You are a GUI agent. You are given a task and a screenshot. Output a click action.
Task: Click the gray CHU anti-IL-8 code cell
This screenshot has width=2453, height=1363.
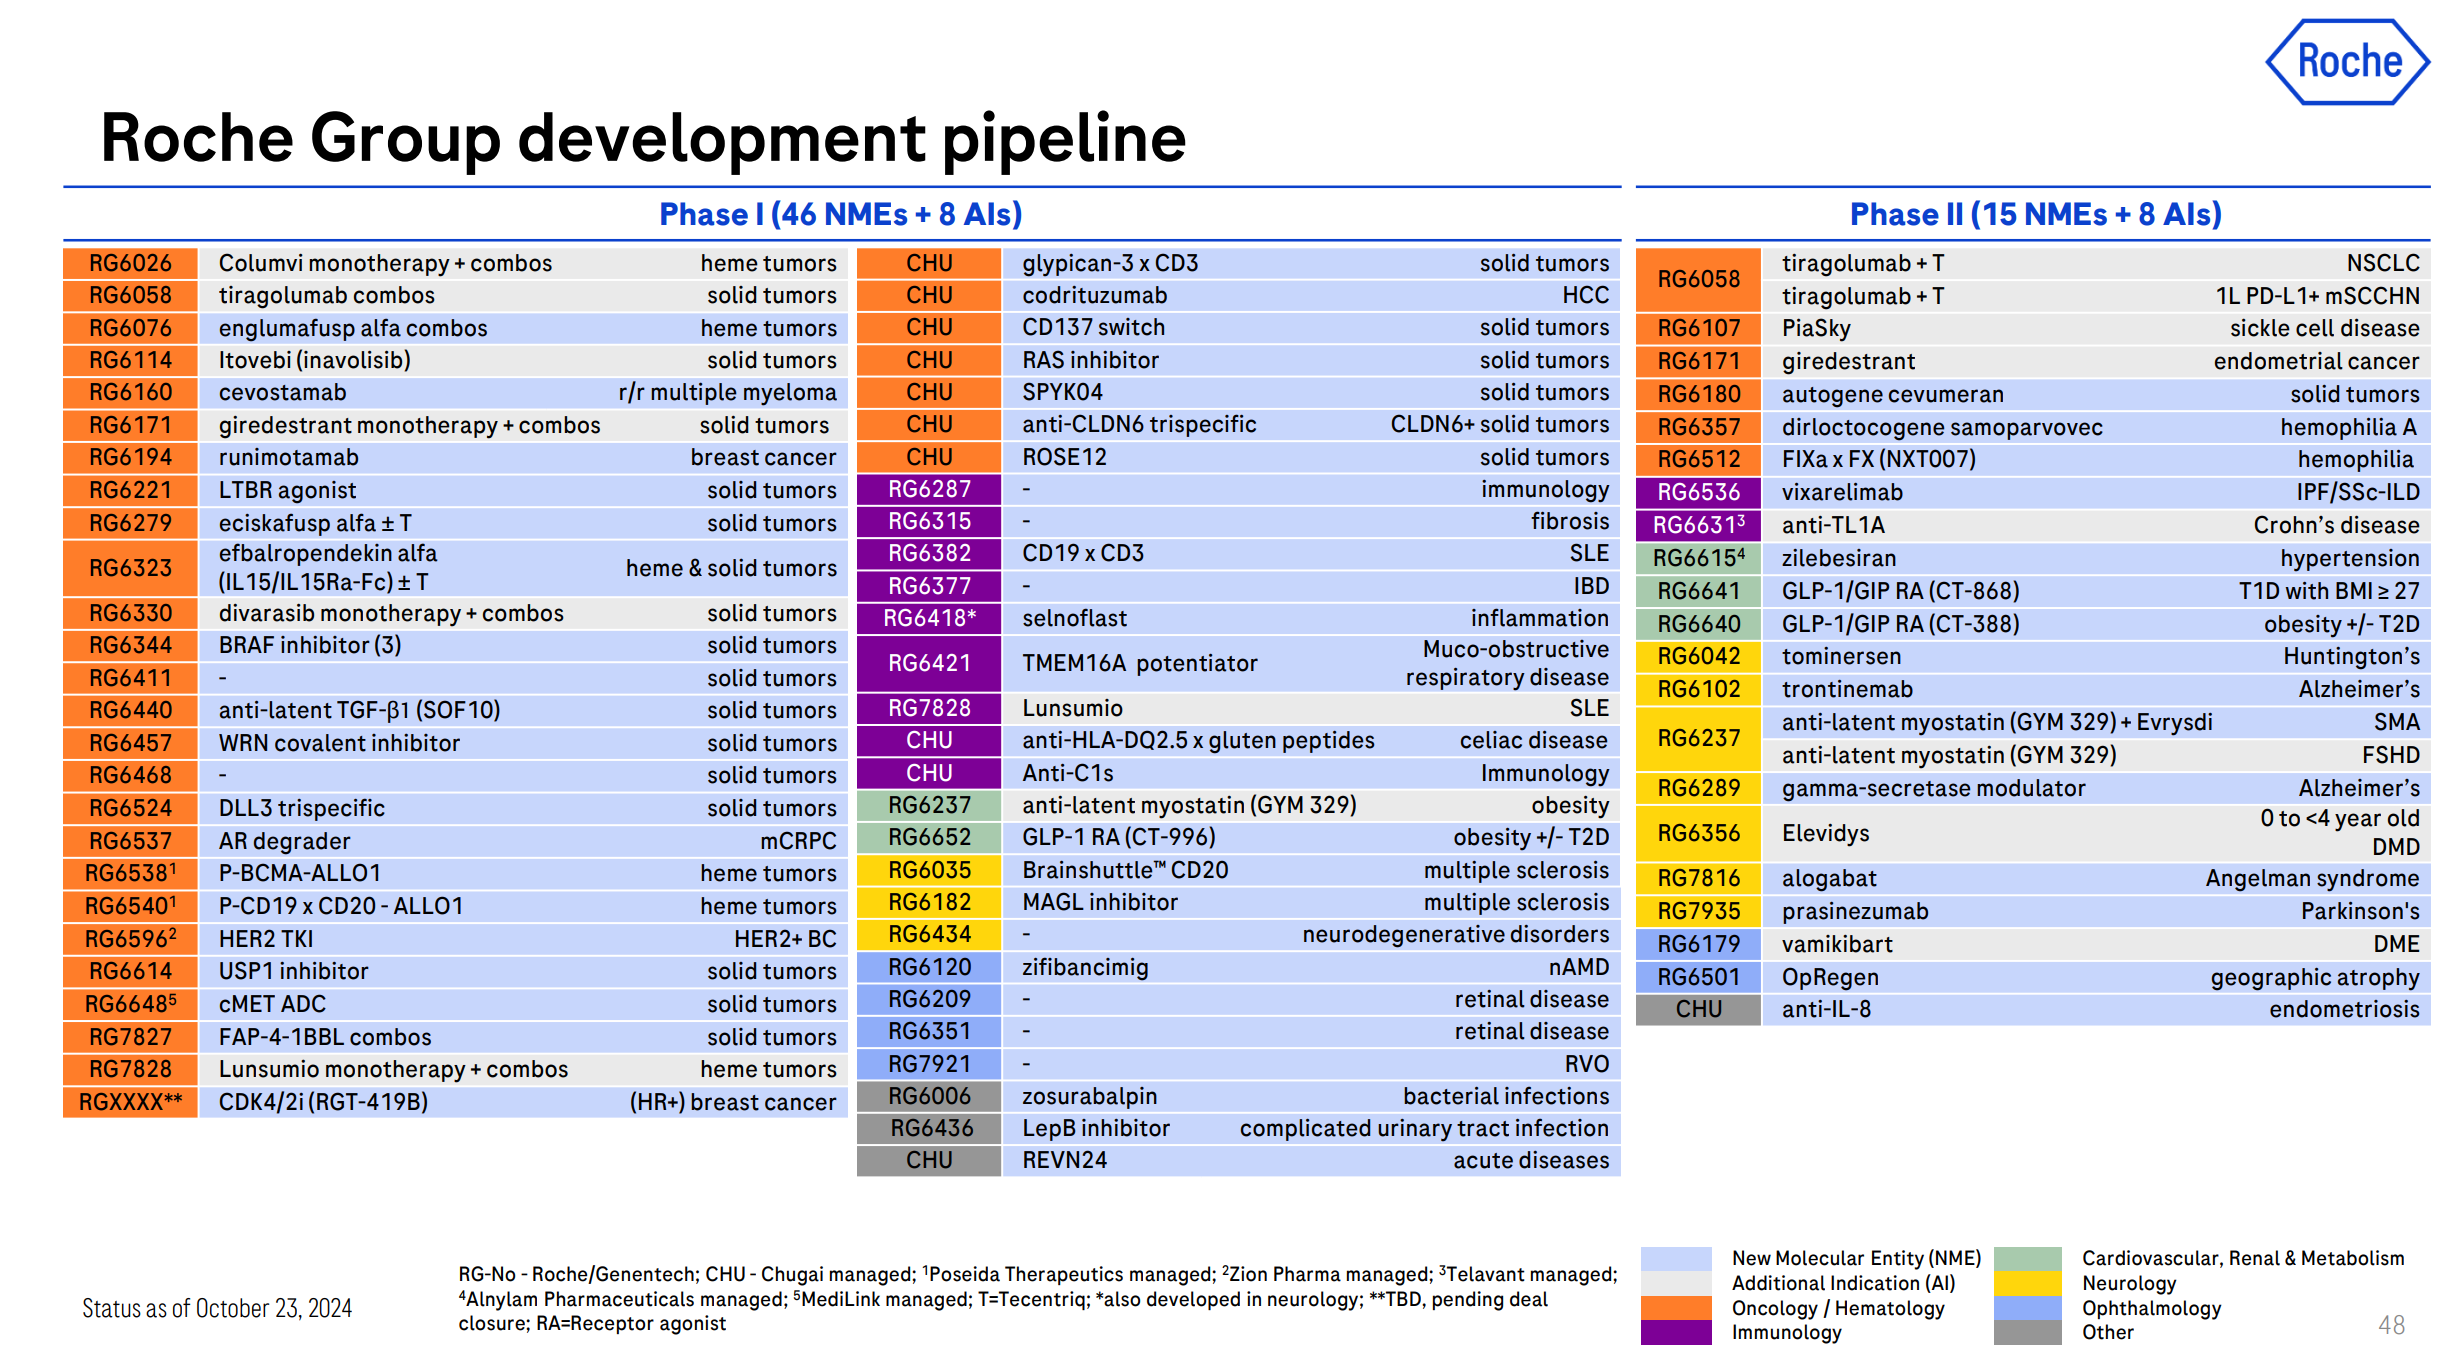tap(1698, 1009)
